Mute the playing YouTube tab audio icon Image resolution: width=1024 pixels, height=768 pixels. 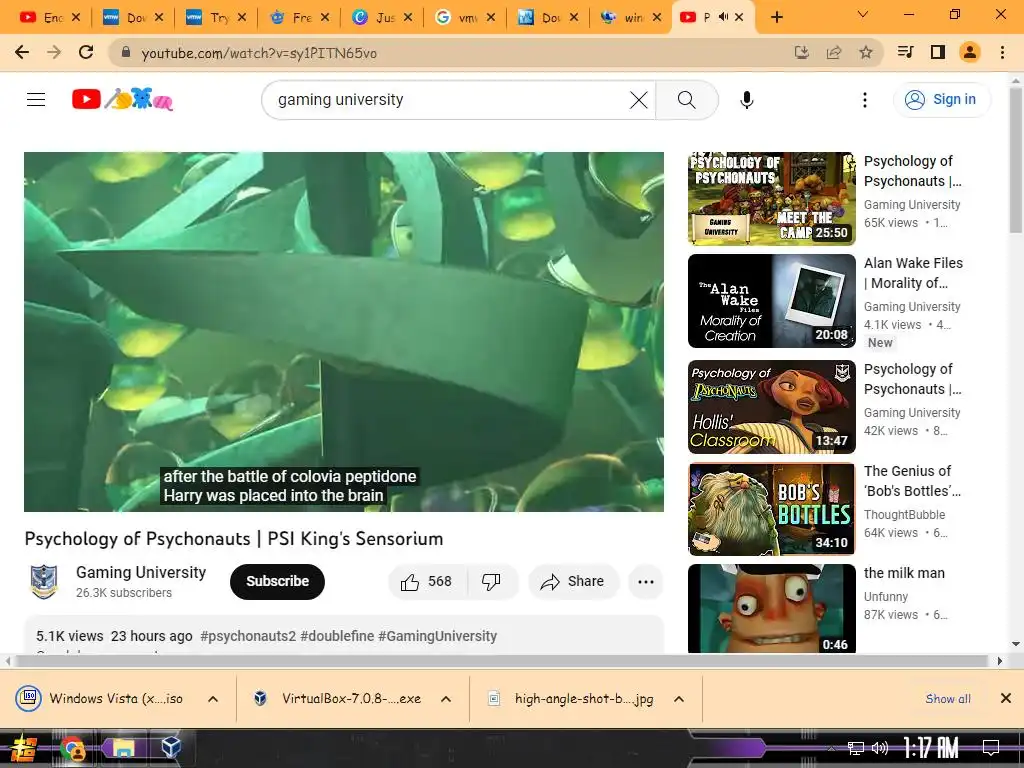(723, 17)
